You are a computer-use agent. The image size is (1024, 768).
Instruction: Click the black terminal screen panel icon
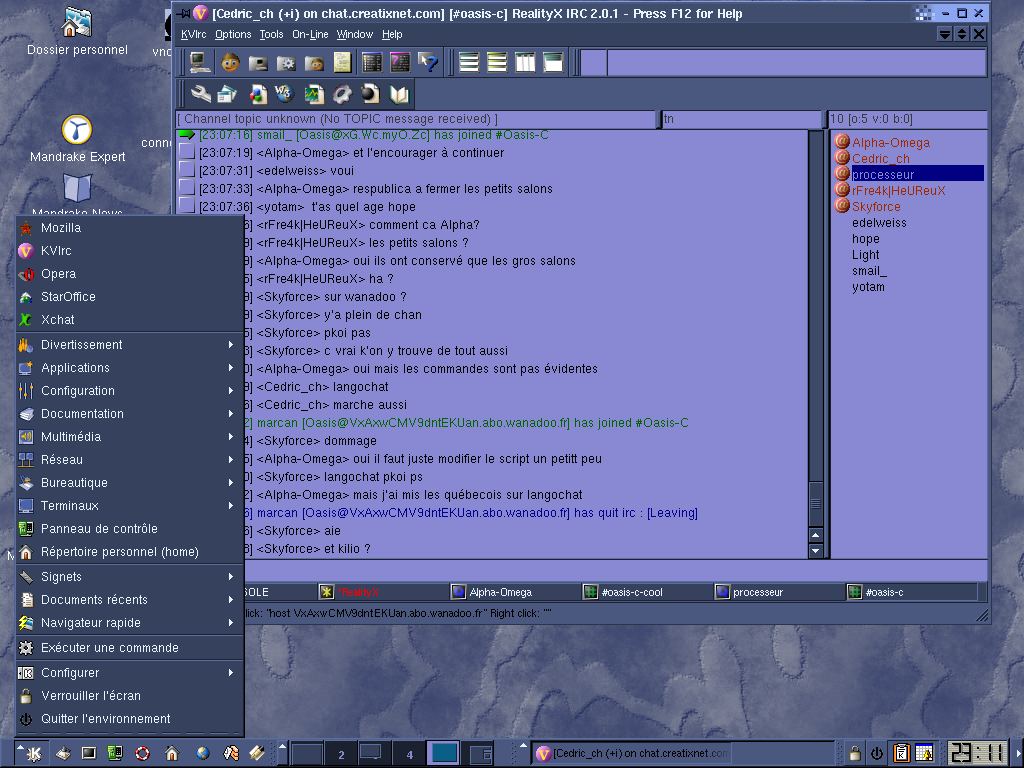coord(88,754)
